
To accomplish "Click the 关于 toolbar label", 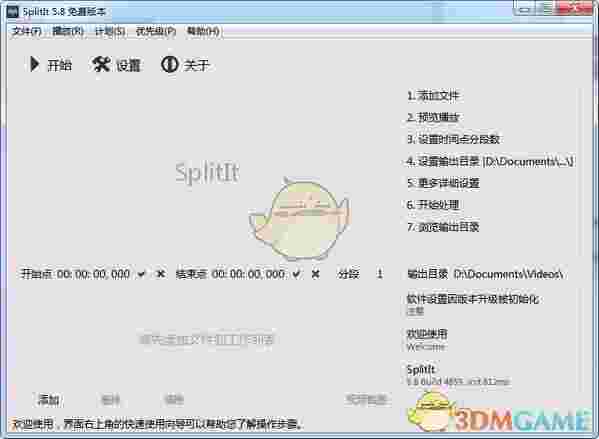I will click(196, 65).
